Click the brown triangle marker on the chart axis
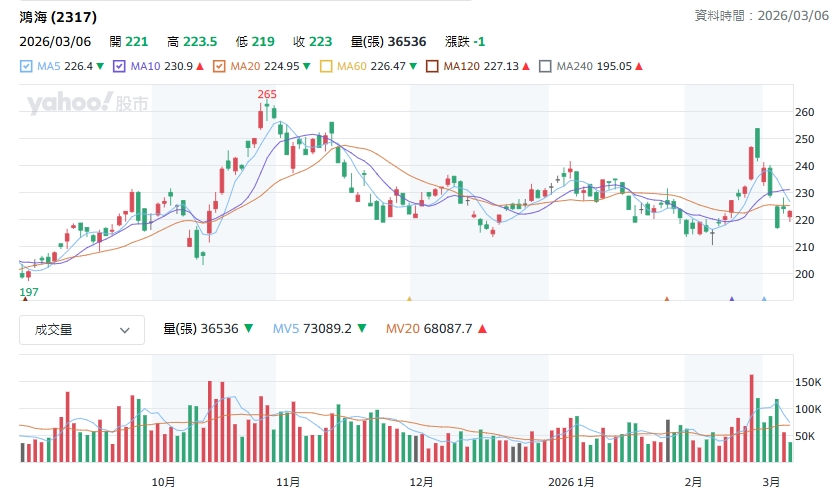837x495 pixels. point(667,298)
